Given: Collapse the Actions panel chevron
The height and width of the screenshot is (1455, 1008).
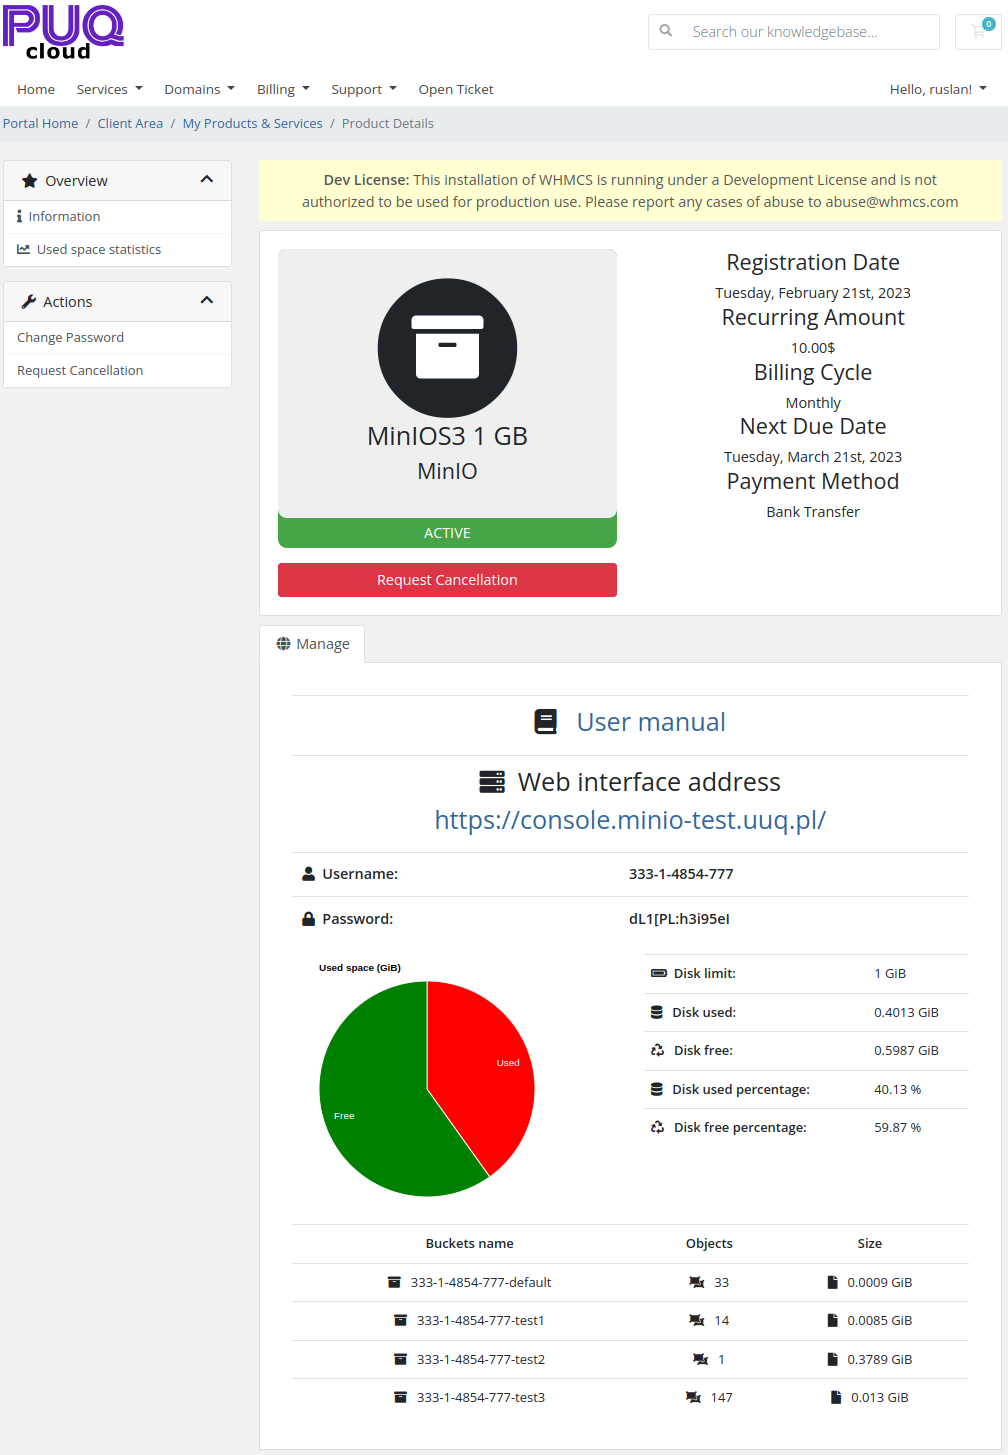Looking at the screenshot, I should (x=207, y=301).
